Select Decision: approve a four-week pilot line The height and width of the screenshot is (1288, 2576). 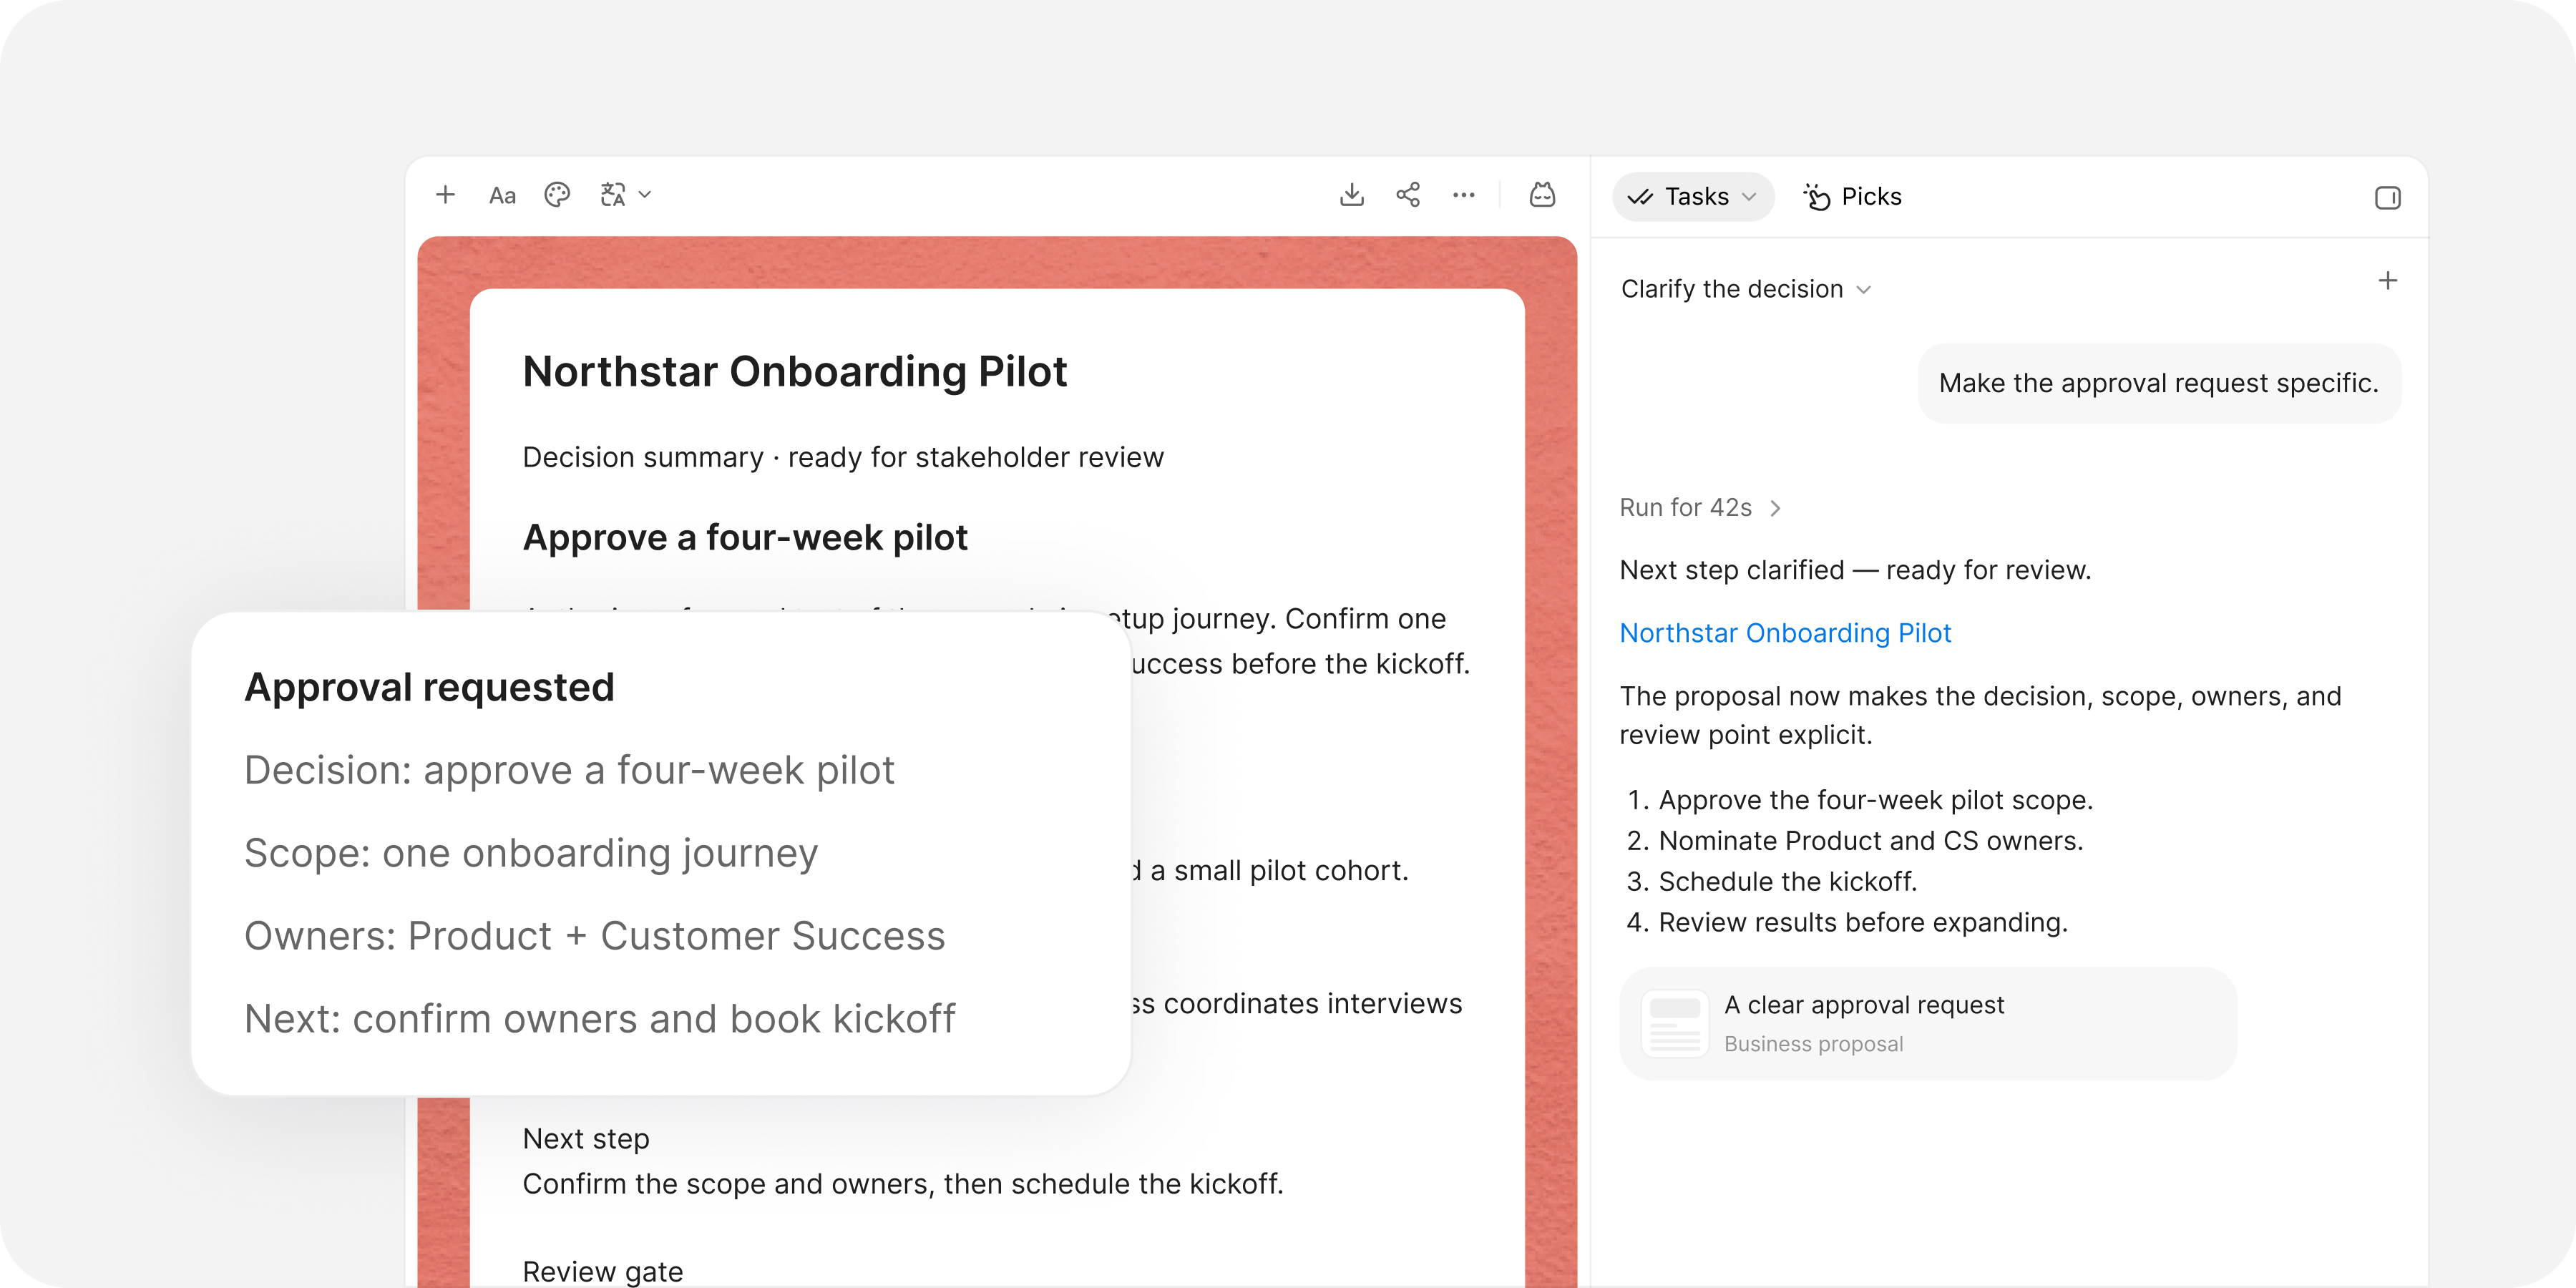coord(569,771)
